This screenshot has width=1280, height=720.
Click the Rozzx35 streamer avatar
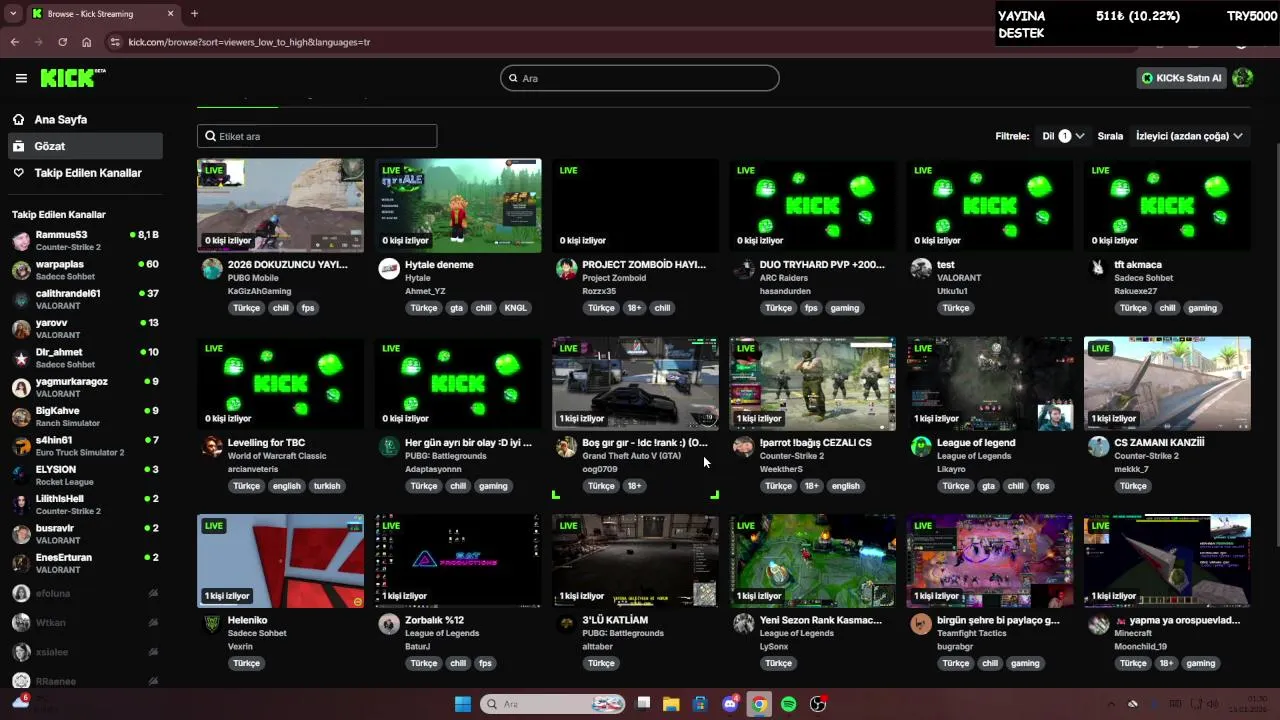pos(566,268)
